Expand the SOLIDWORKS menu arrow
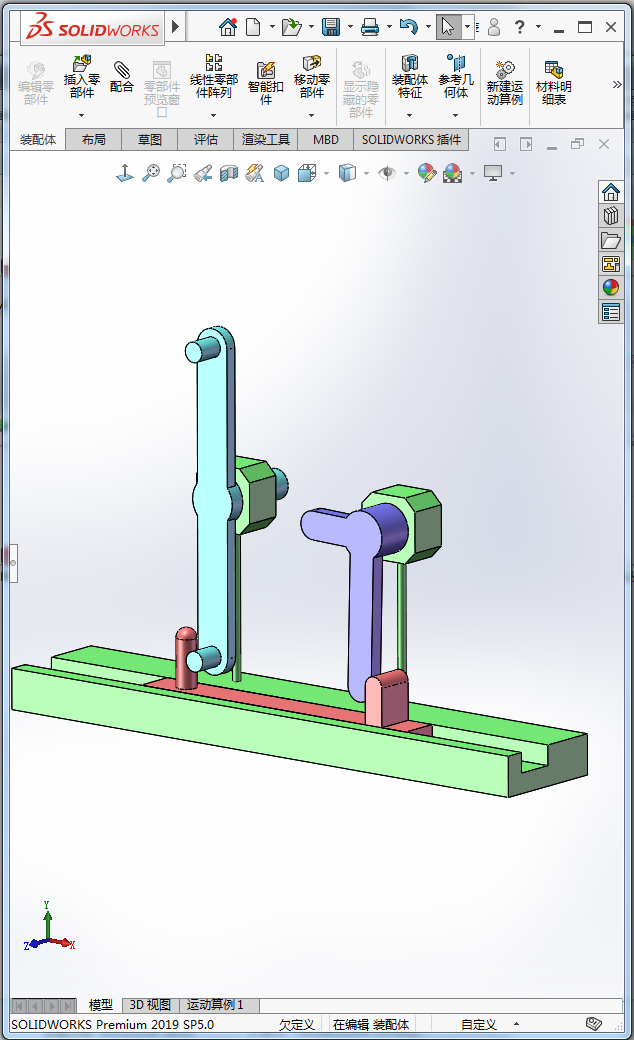 pyautogui.click(x=176, y=27)
